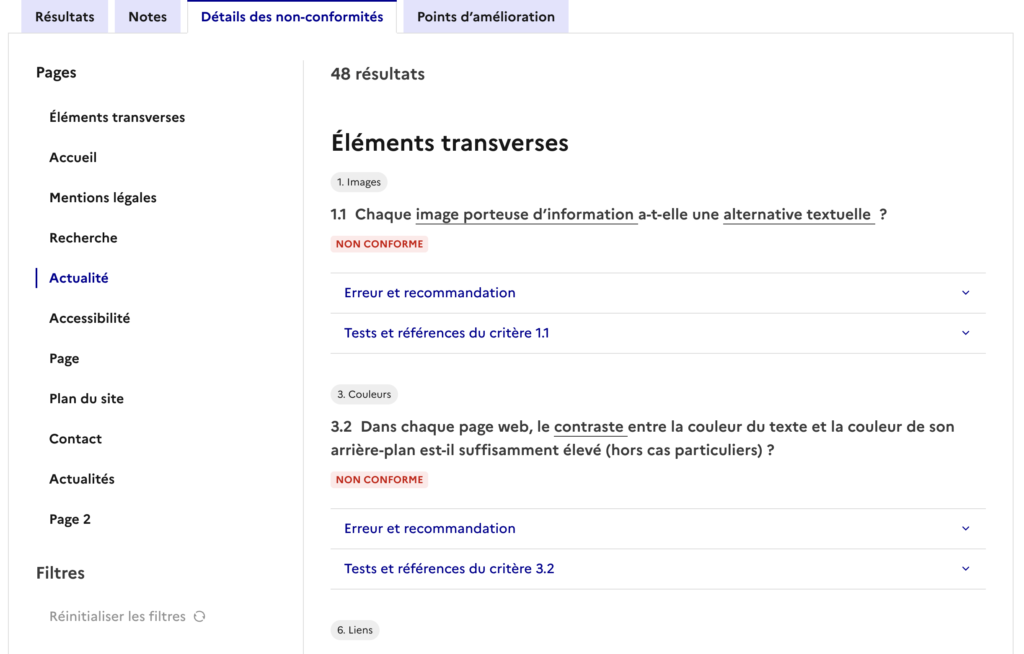
Task: Expand "Tests et références du critère 1.1"
Action: [x=446, y=333]
